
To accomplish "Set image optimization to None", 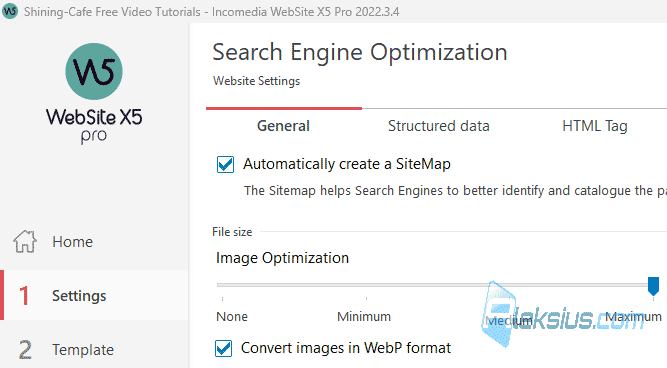I will pyautogui.click(x=232, y=317).
